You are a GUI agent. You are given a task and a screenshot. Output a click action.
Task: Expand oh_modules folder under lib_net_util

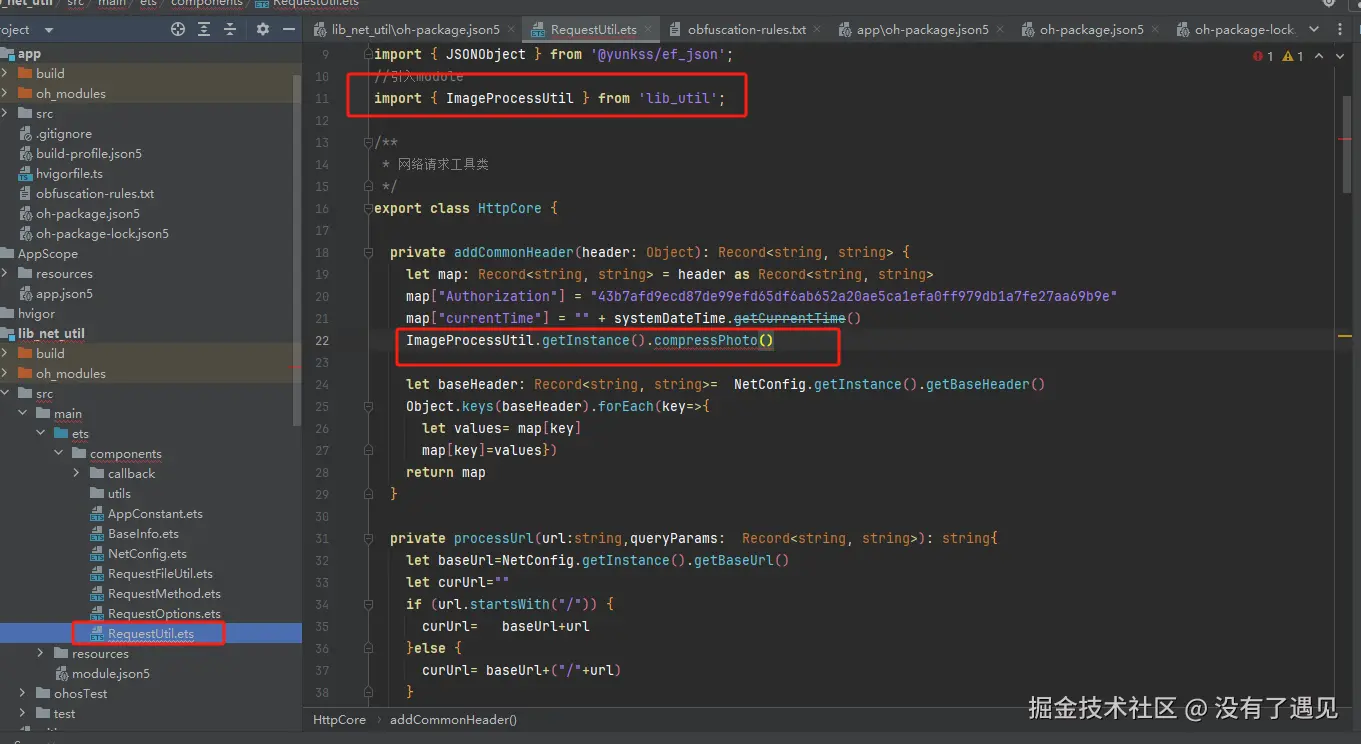[5, 373]
